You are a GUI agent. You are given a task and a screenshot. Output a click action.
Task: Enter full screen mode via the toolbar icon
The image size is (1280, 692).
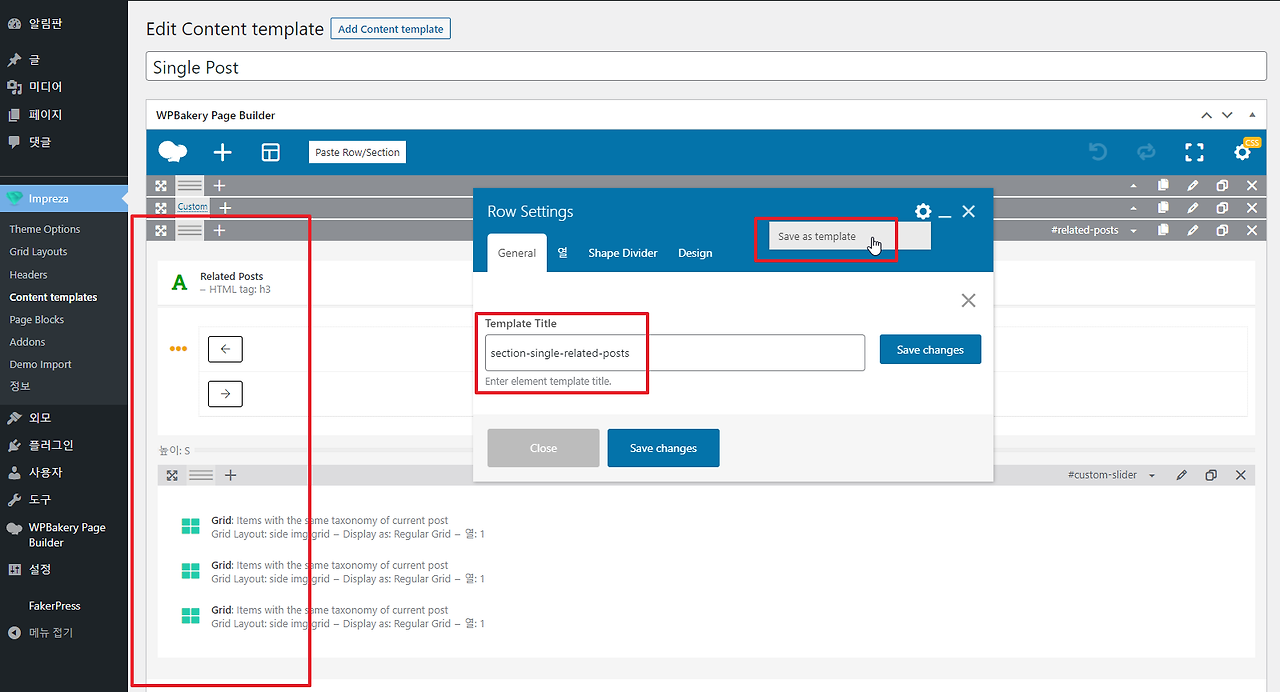(x=1194, y=152)
